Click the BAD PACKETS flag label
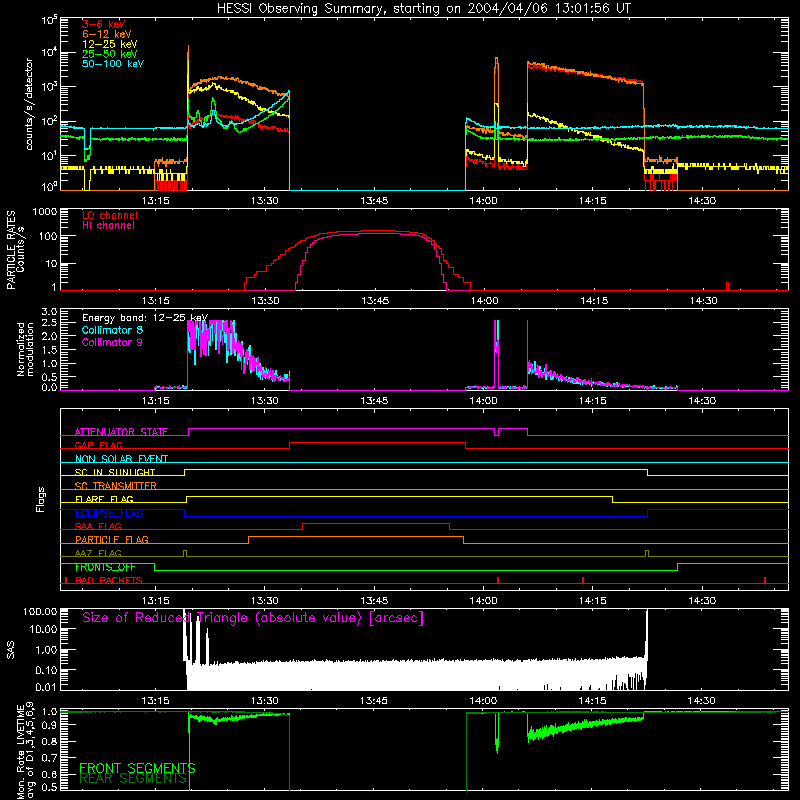 (x=109, y=580)
